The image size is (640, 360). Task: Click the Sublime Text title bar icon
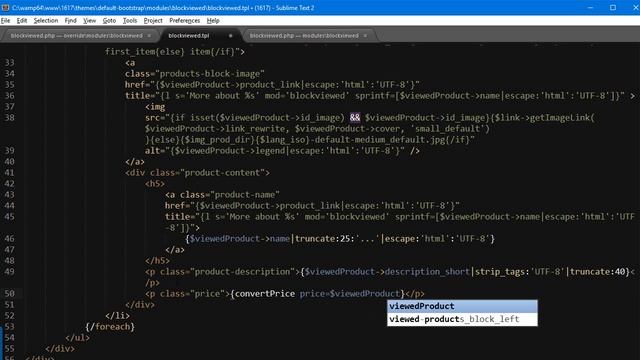pos(5,7)
